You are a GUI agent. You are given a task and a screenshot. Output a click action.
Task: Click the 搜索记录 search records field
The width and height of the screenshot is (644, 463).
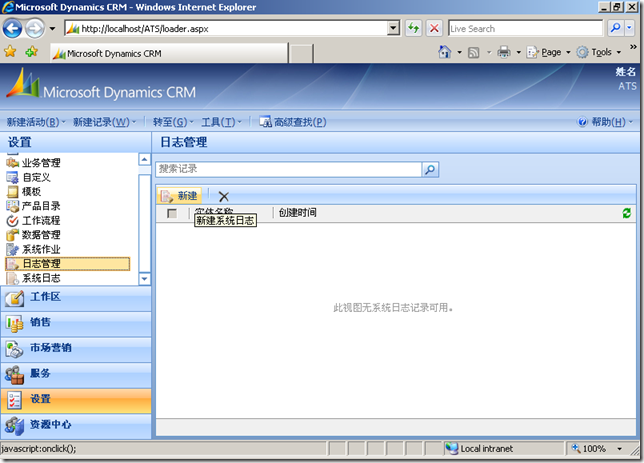pos(289,169)
